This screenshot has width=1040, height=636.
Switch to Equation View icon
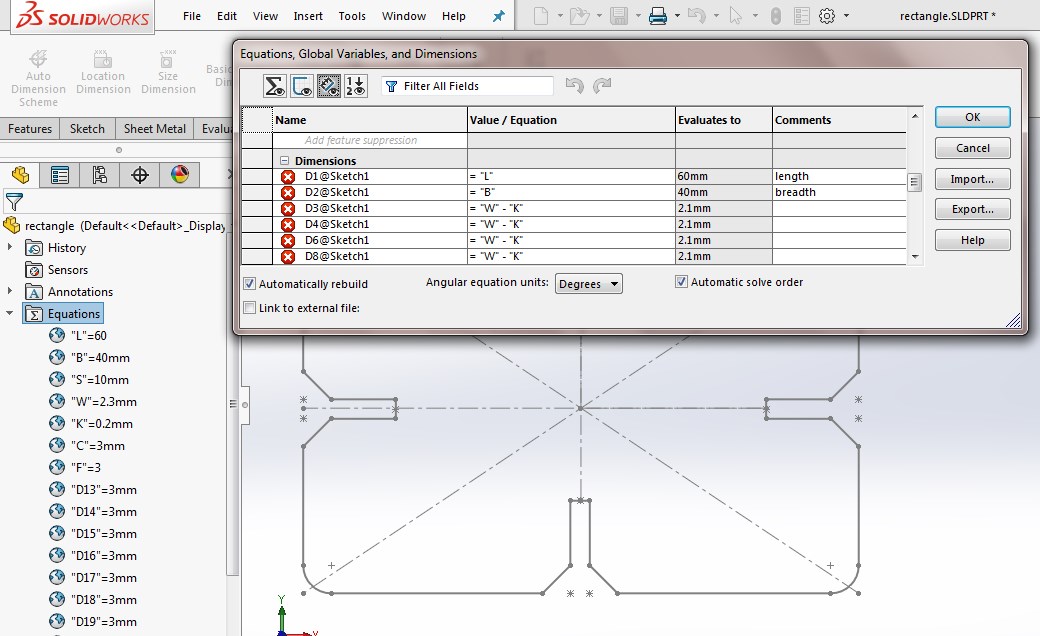pos(275,86)
